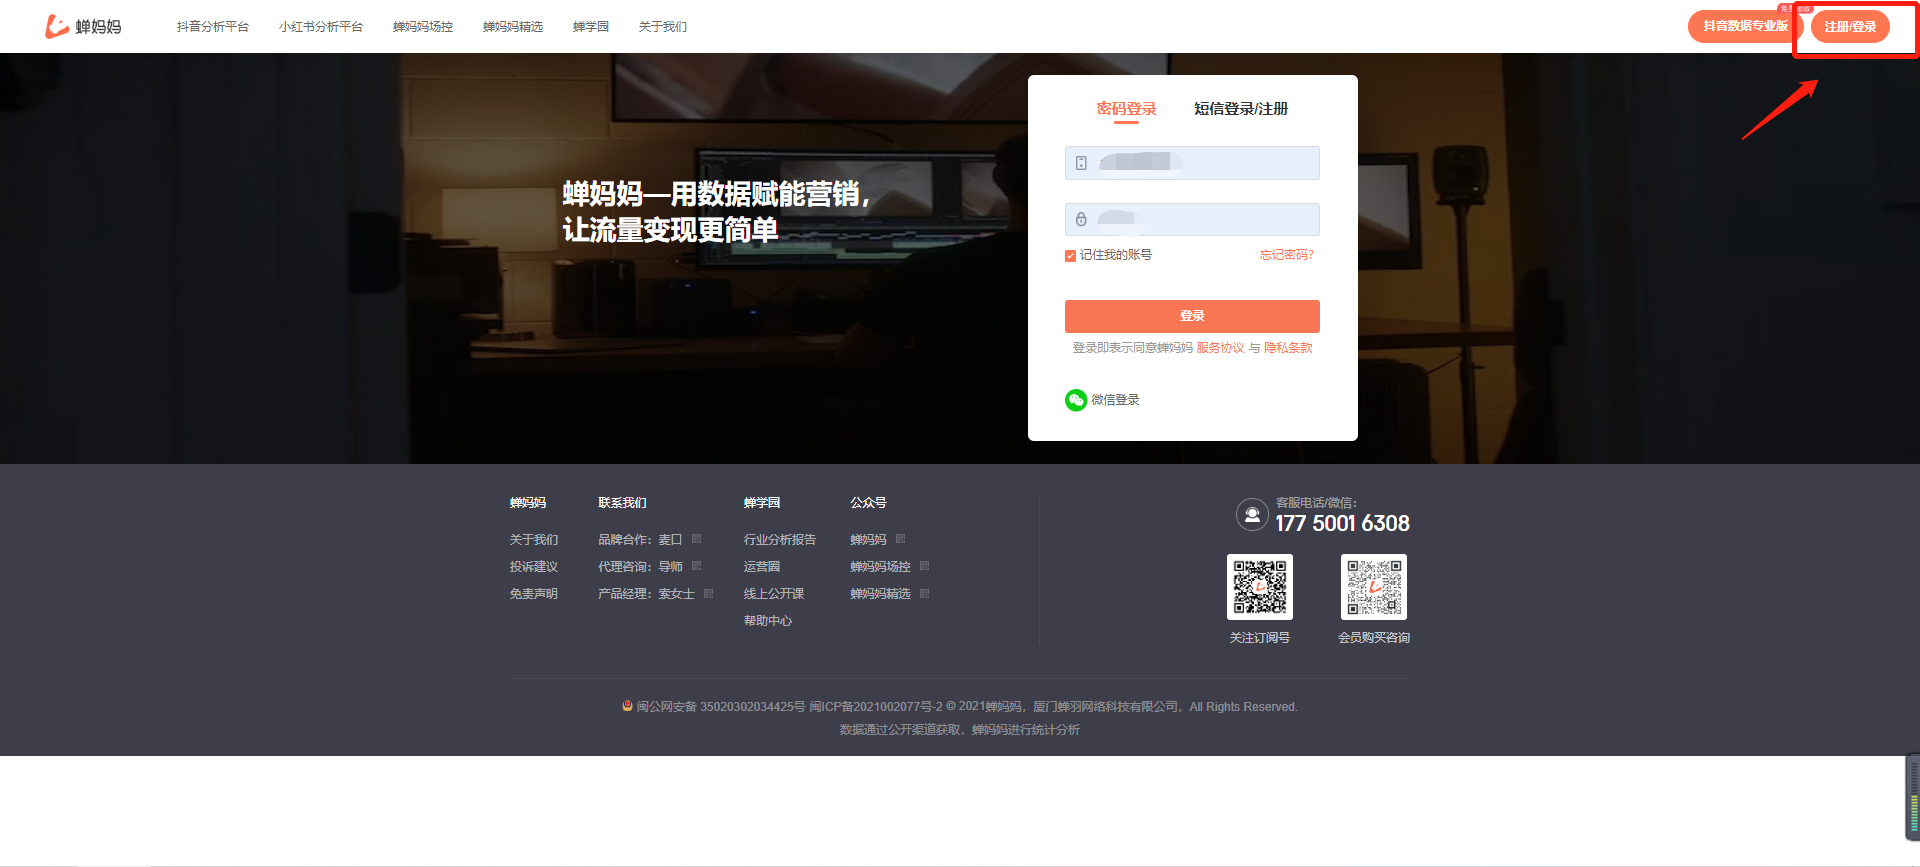Viewport: 1920px width, 867px height.
Task: Click the orange 登录 button
Action: click(1192, 316)
